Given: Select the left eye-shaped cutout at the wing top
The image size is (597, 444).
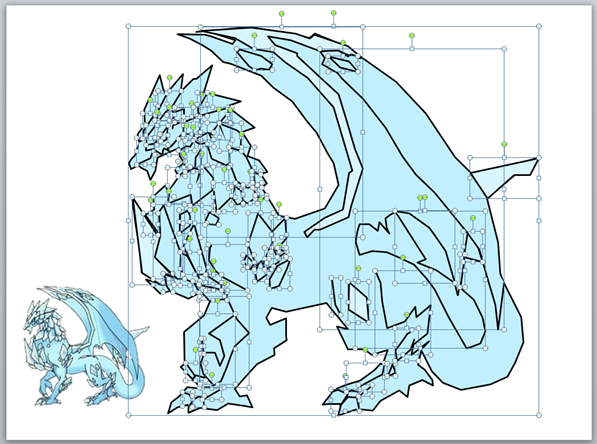Looking at the screenshot, I should [254, 60].
